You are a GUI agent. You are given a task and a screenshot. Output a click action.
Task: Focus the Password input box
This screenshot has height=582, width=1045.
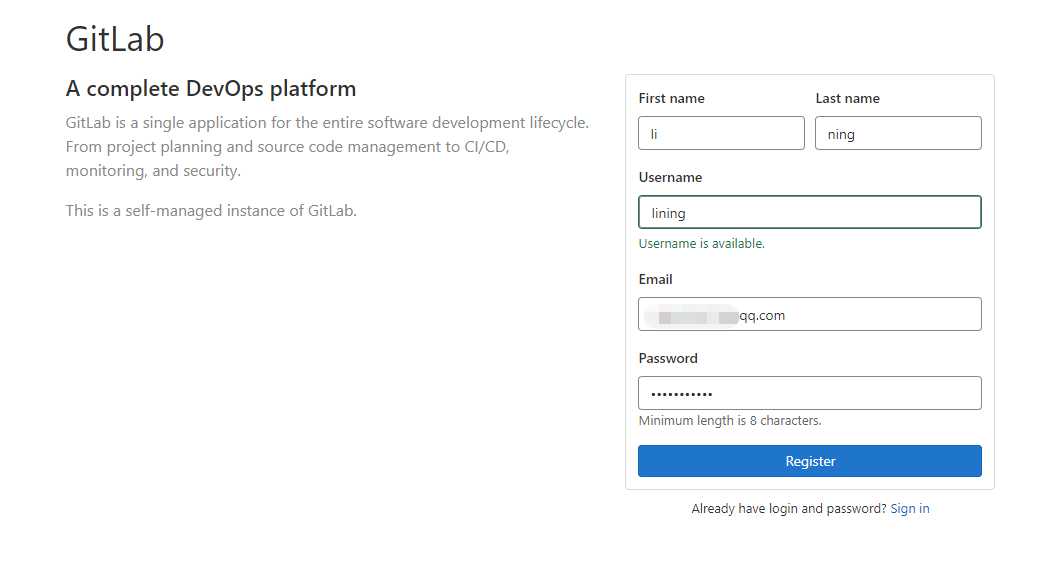(x=809, y=393)
